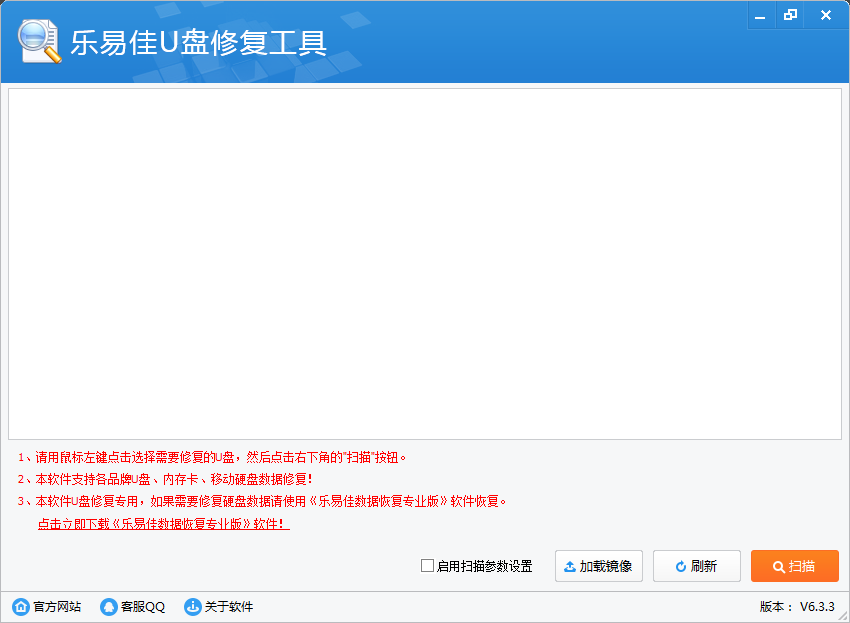850x623 pixels.
Task: Close the window with the X button
Action: point(826,15)
